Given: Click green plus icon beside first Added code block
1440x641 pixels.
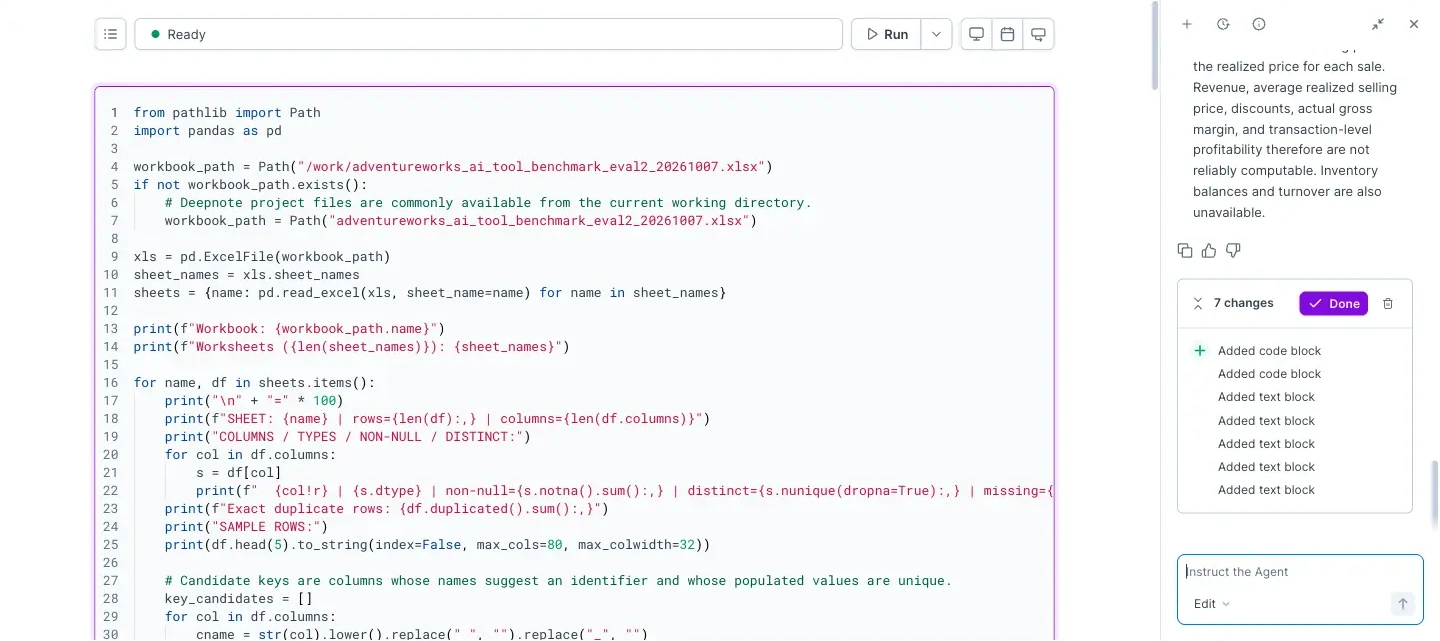Looking at the screenshot, I should tap(1200, 350).
